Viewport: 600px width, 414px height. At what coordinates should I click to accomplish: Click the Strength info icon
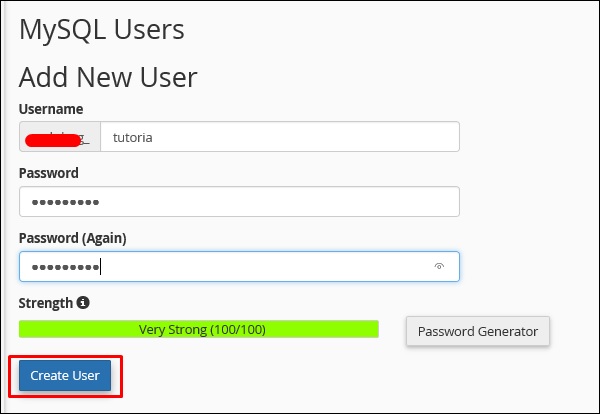(x=83, y=302)
